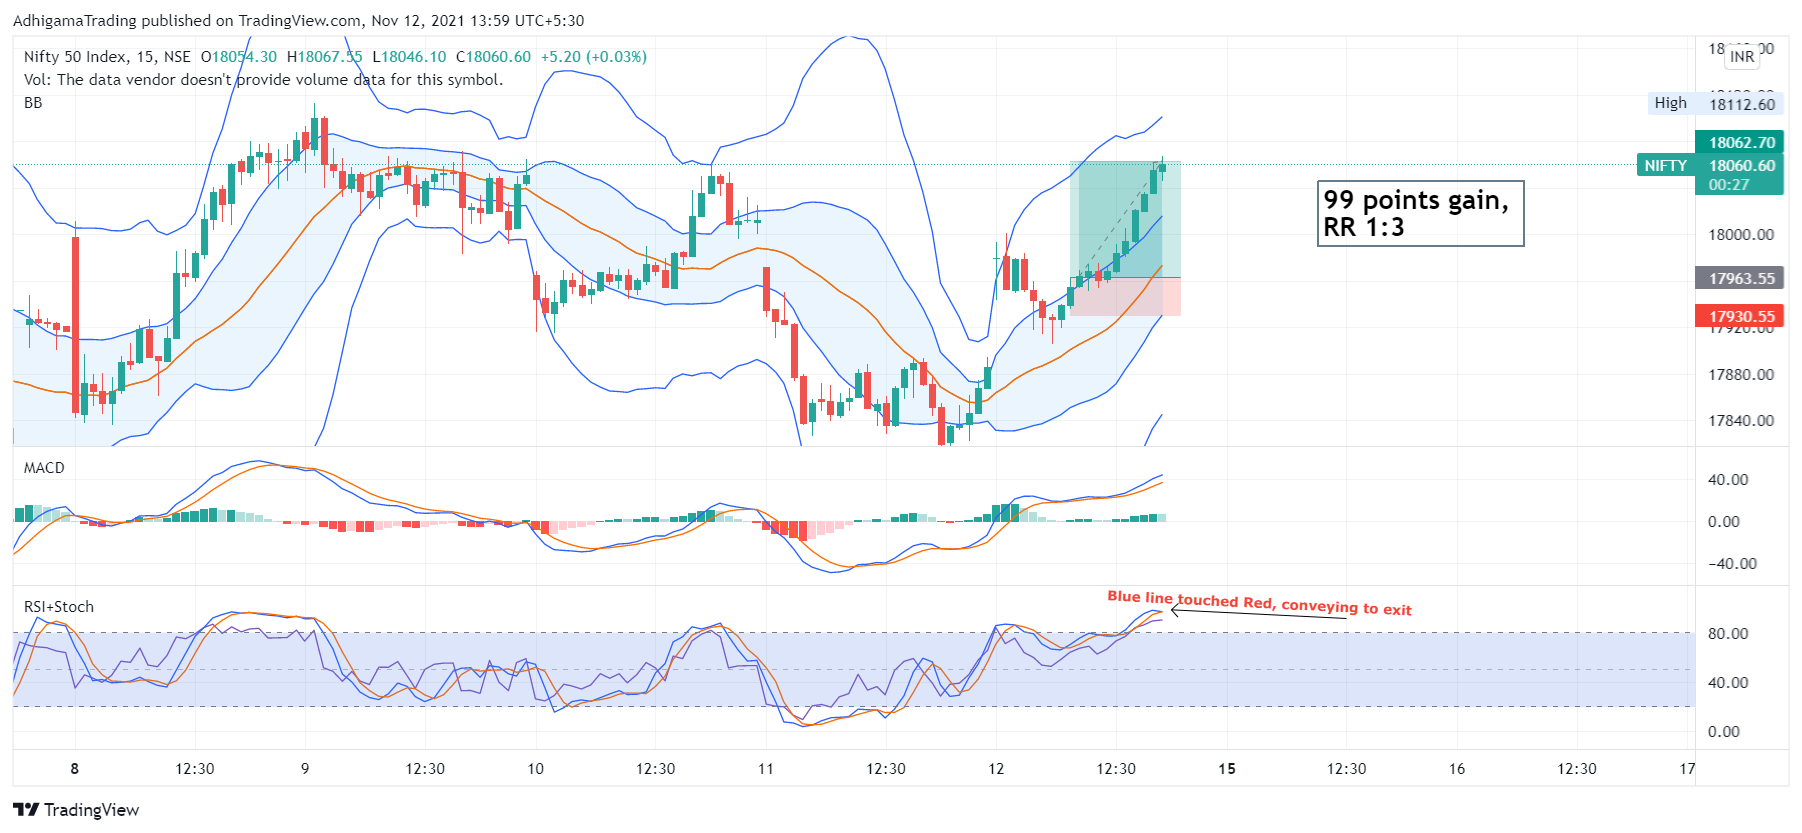Click the low value L18046.10

[409, 57]
